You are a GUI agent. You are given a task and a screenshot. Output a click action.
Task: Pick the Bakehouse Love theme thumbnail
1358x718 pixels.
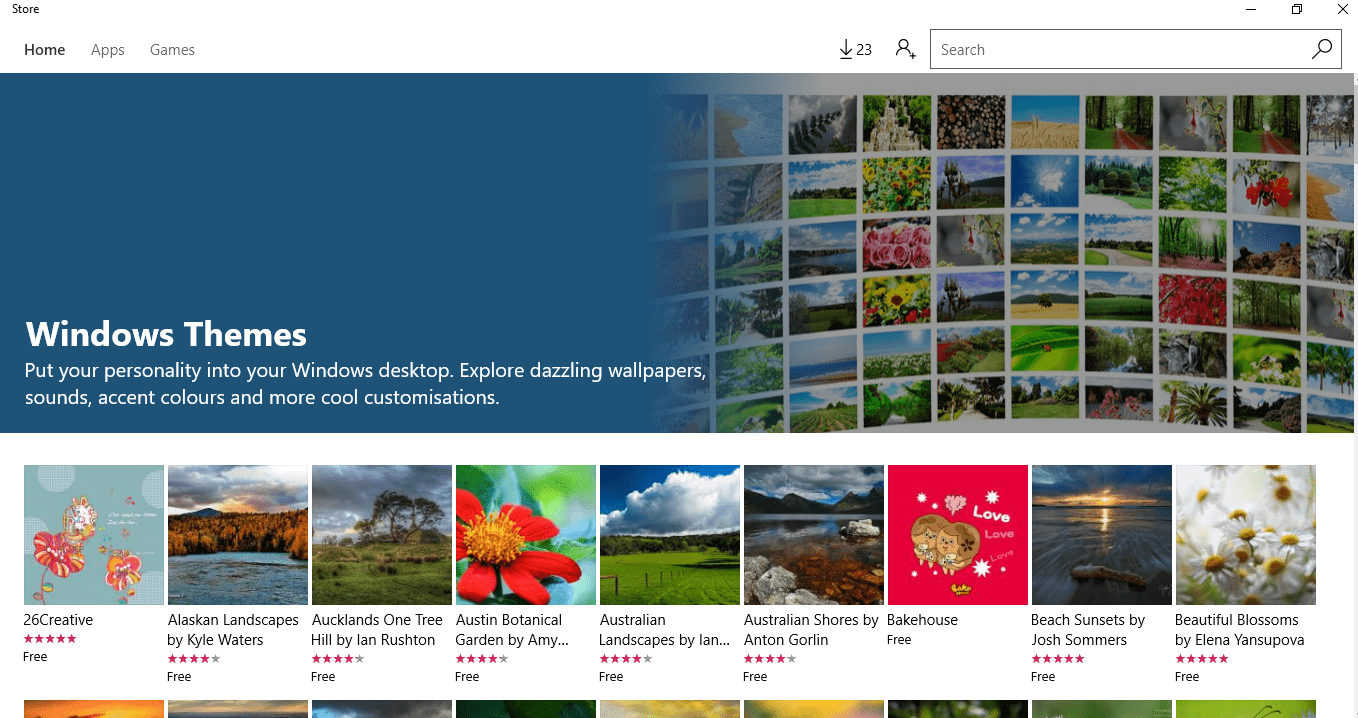click(958, 535)
